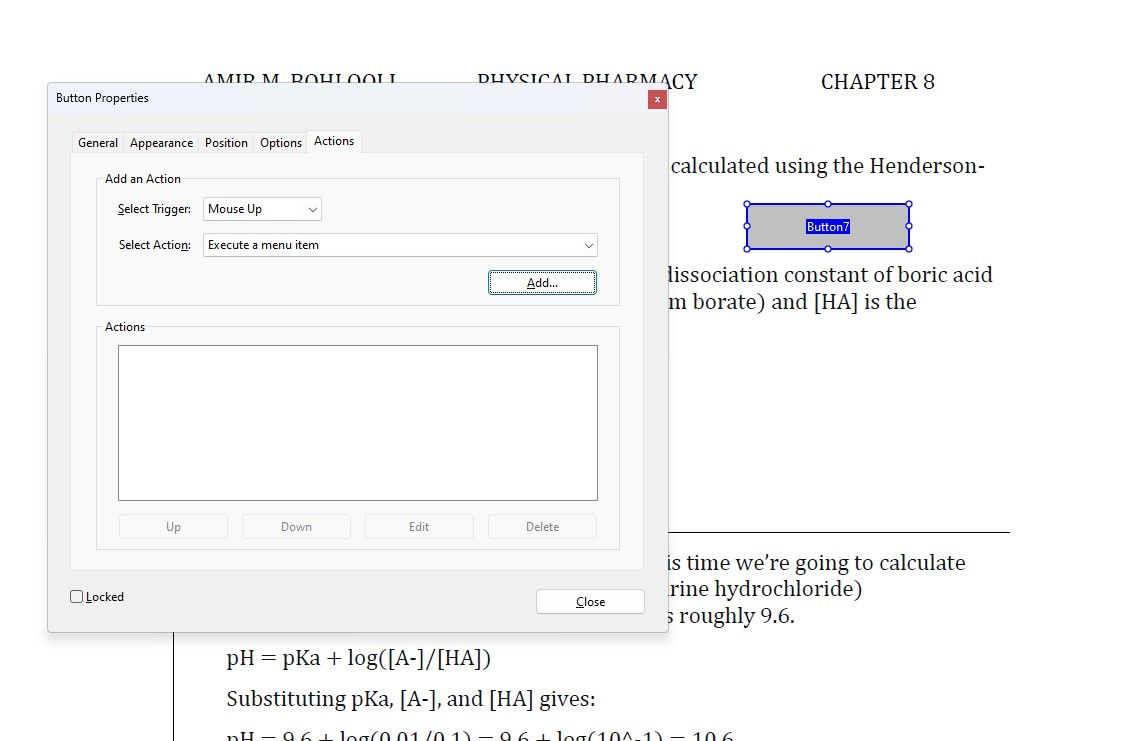Expand the Execute a menu item dropdown arrow
Screen dimensions: 1133x741
(x=590, y=245)
